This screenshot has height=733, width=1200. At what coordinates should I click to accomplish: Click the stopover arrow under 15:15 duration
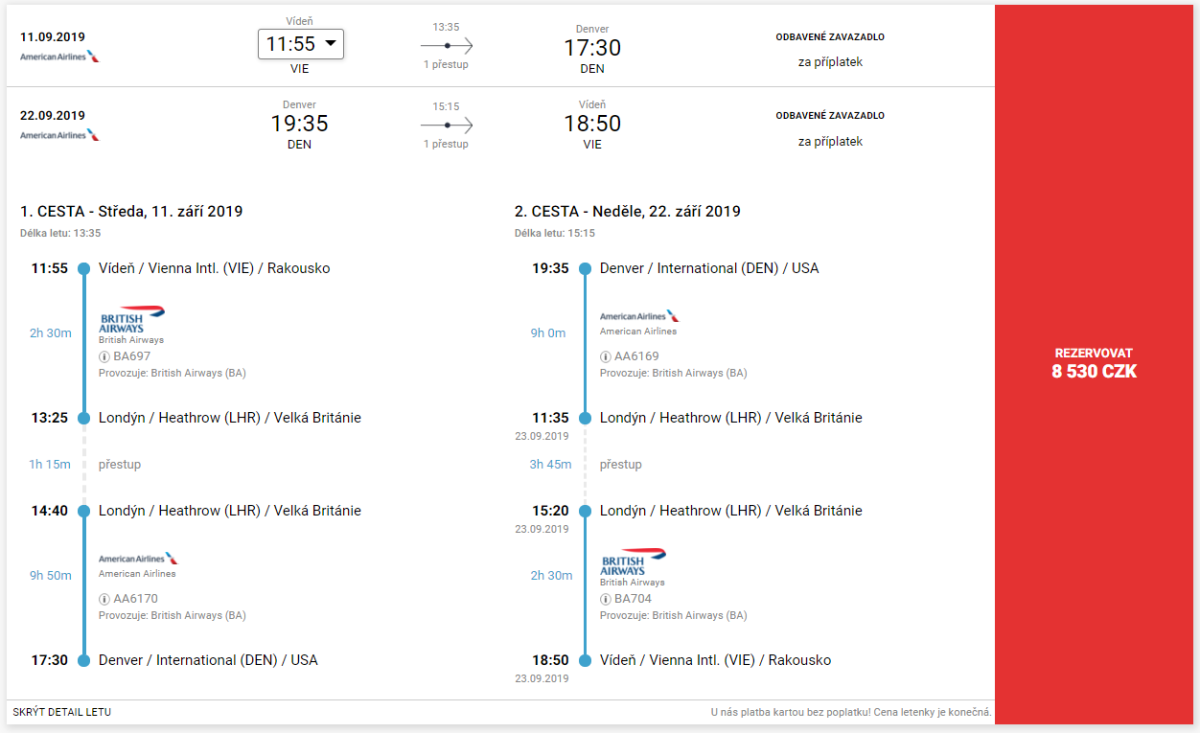tap(446, 125)
